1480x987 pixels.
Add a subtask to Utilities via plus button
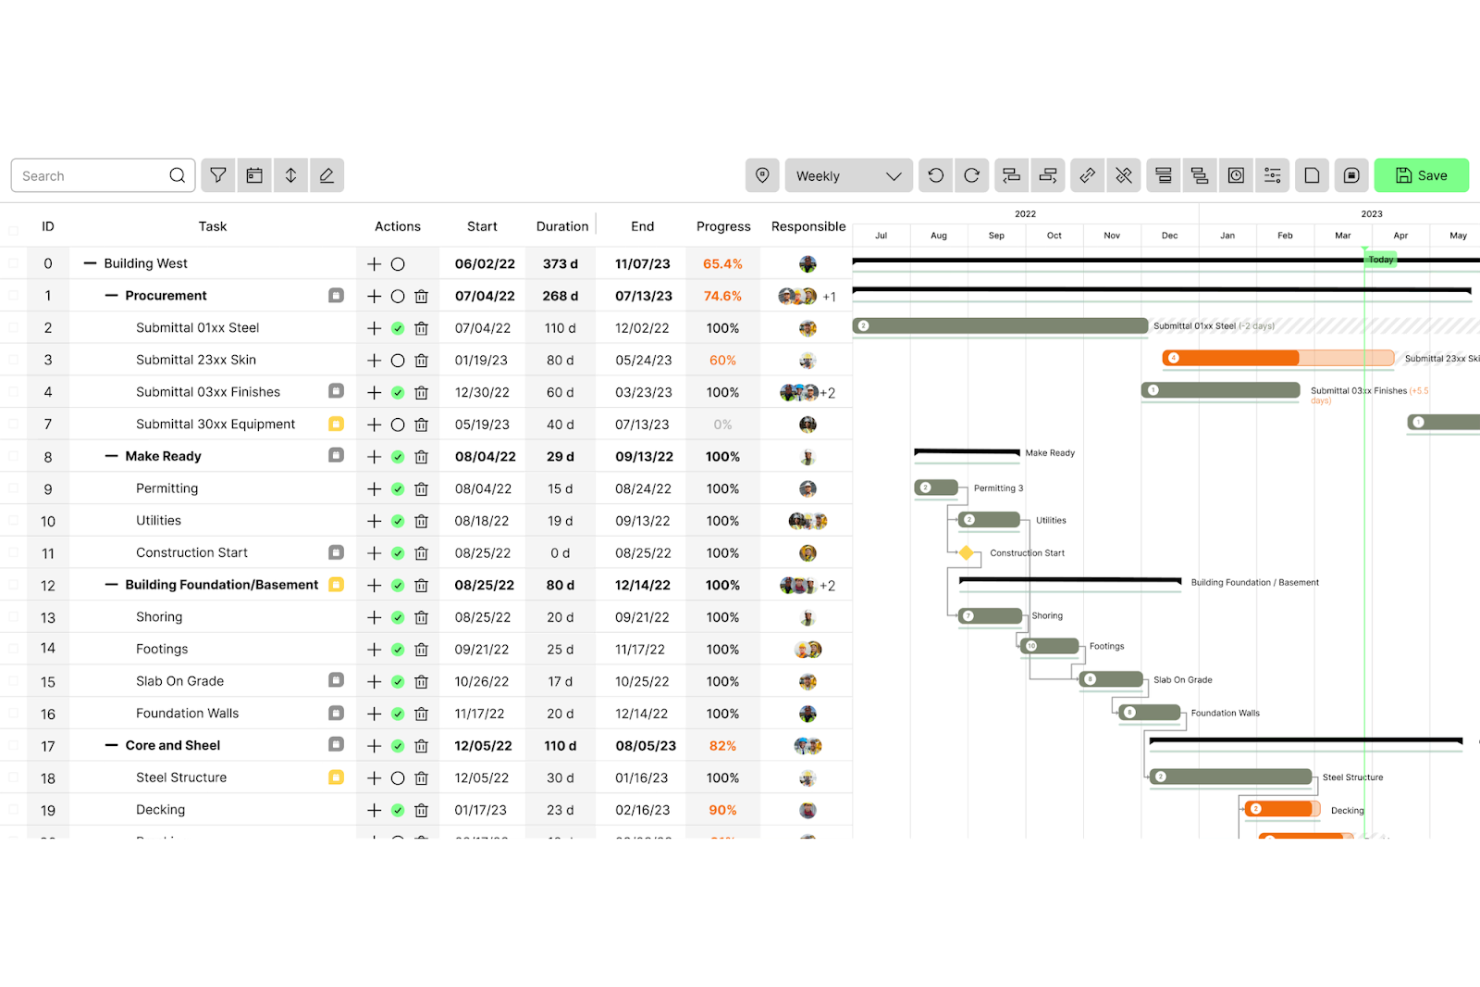click(x=374, y=520)
